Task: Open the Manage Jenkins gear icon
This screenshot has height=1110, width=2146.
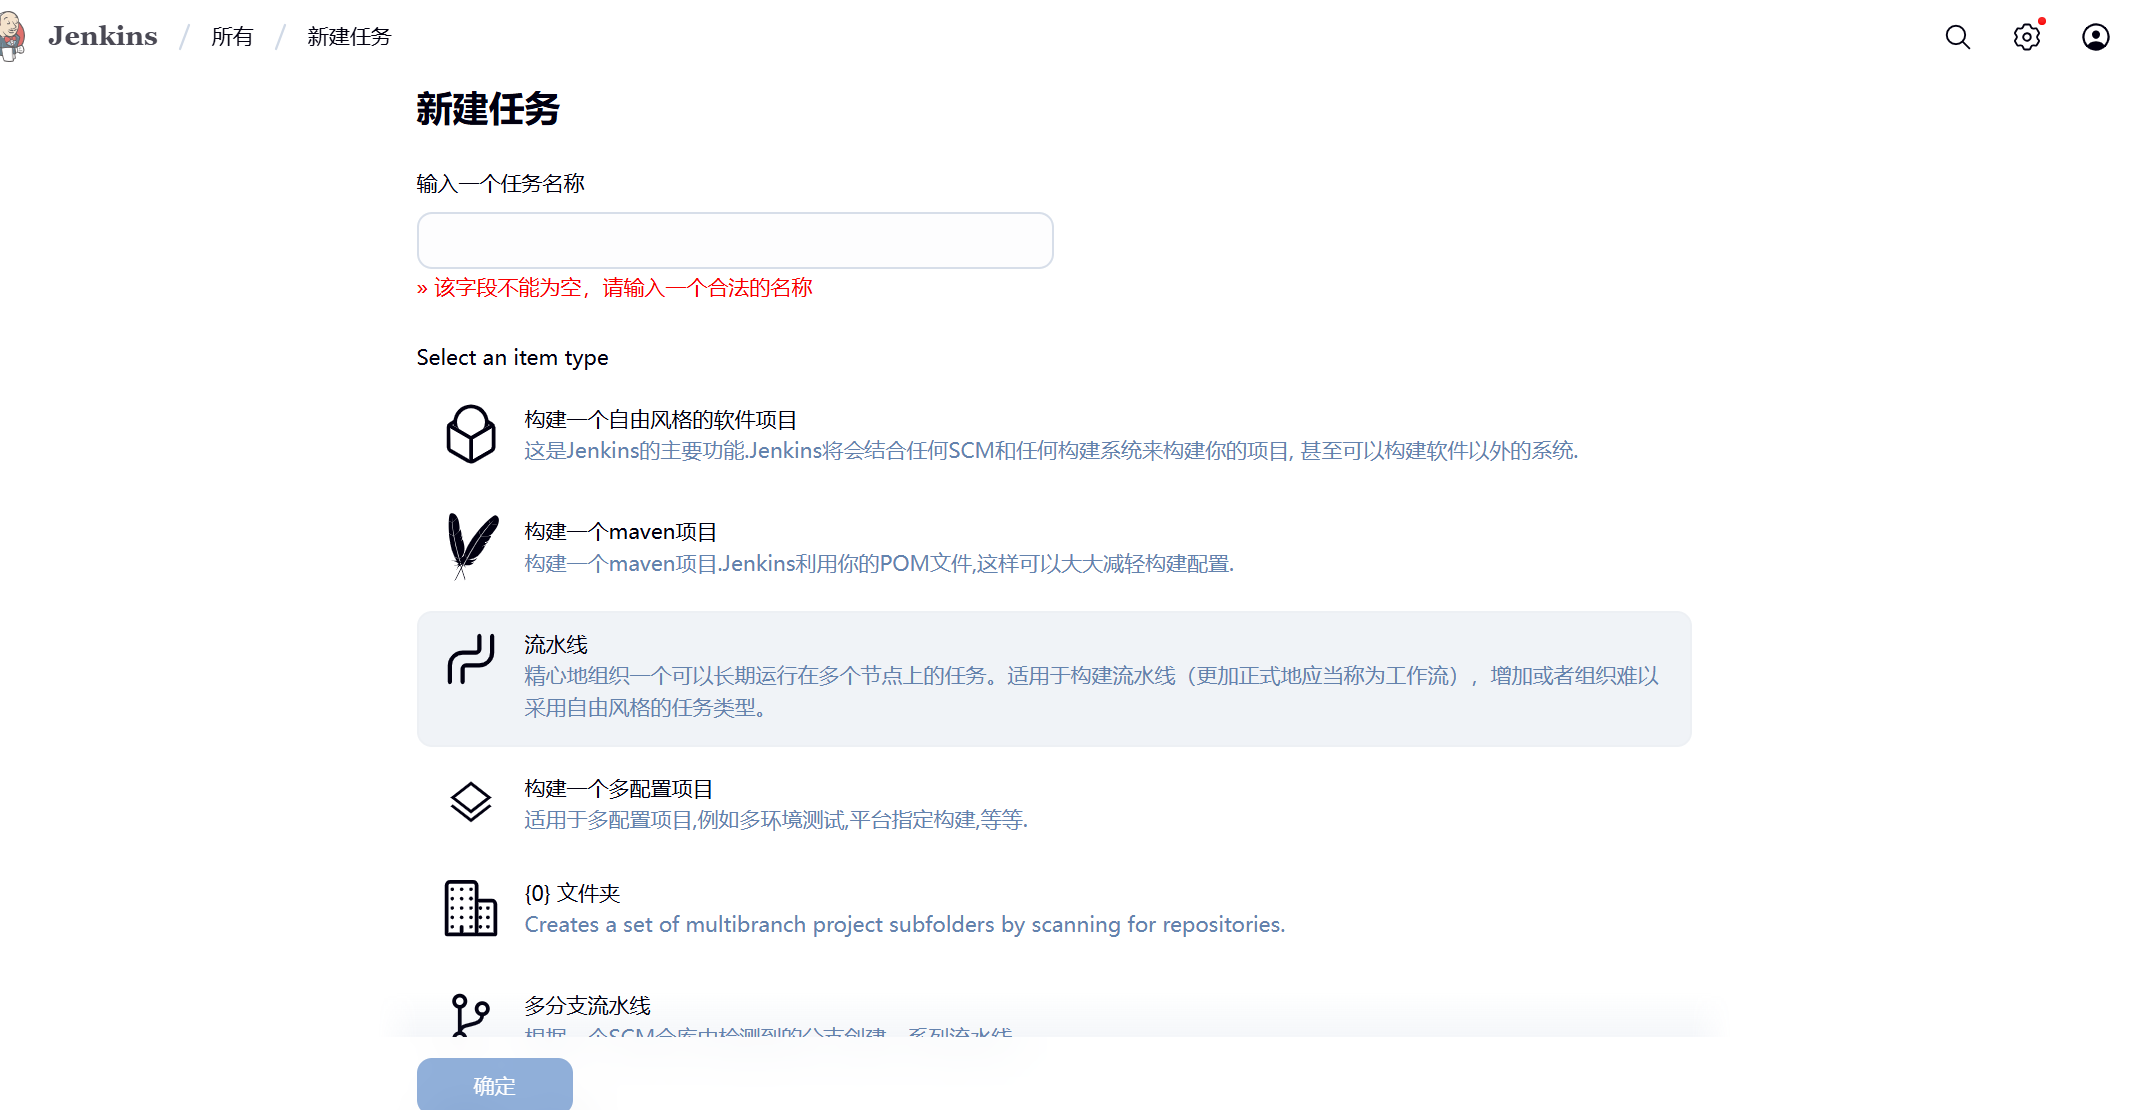Action: point(2026,37)
